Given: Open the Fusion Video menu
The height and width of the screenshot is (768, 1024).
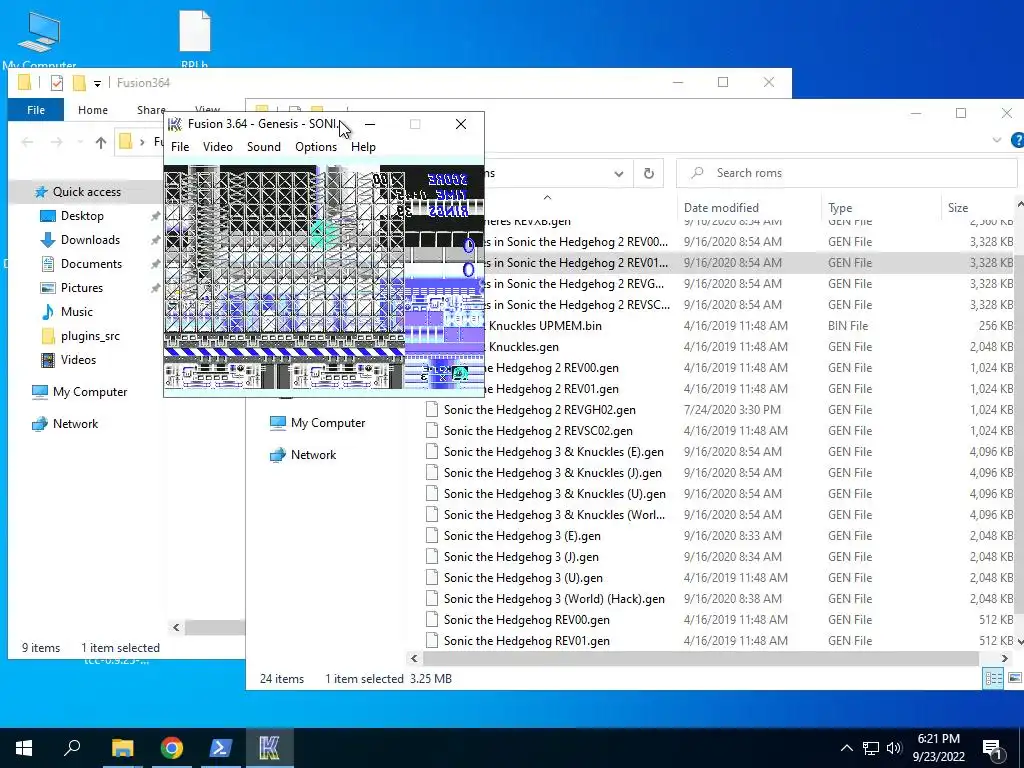Looking at the screenshot, I should 217,147.
